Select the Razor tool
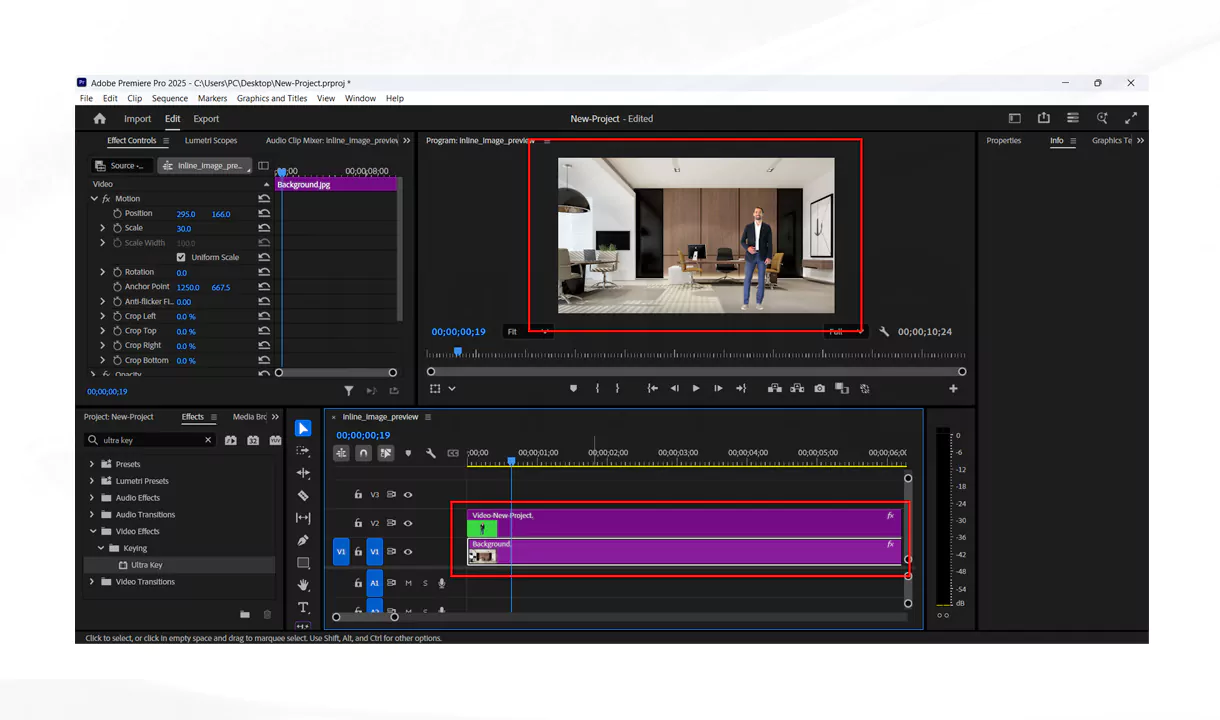Screen dimensions: 1220x720 [x=303, y=495]
